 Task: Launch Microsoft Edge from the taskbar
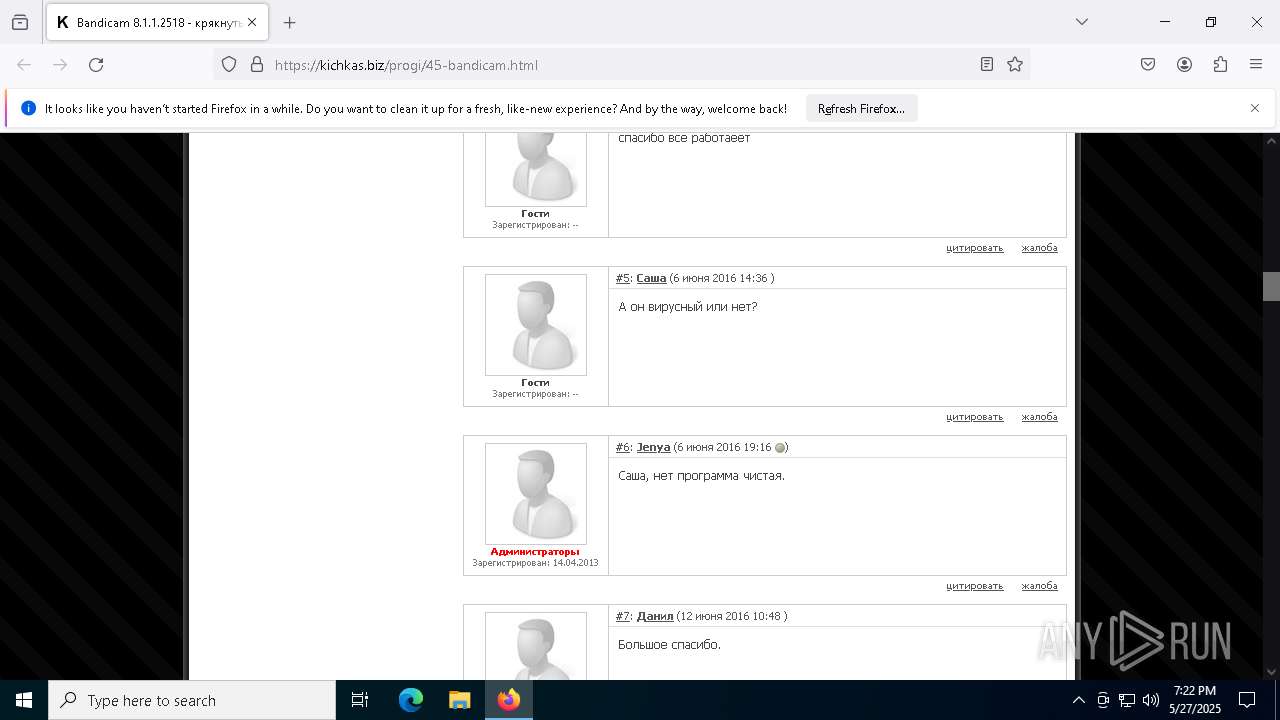click(411, 700)
